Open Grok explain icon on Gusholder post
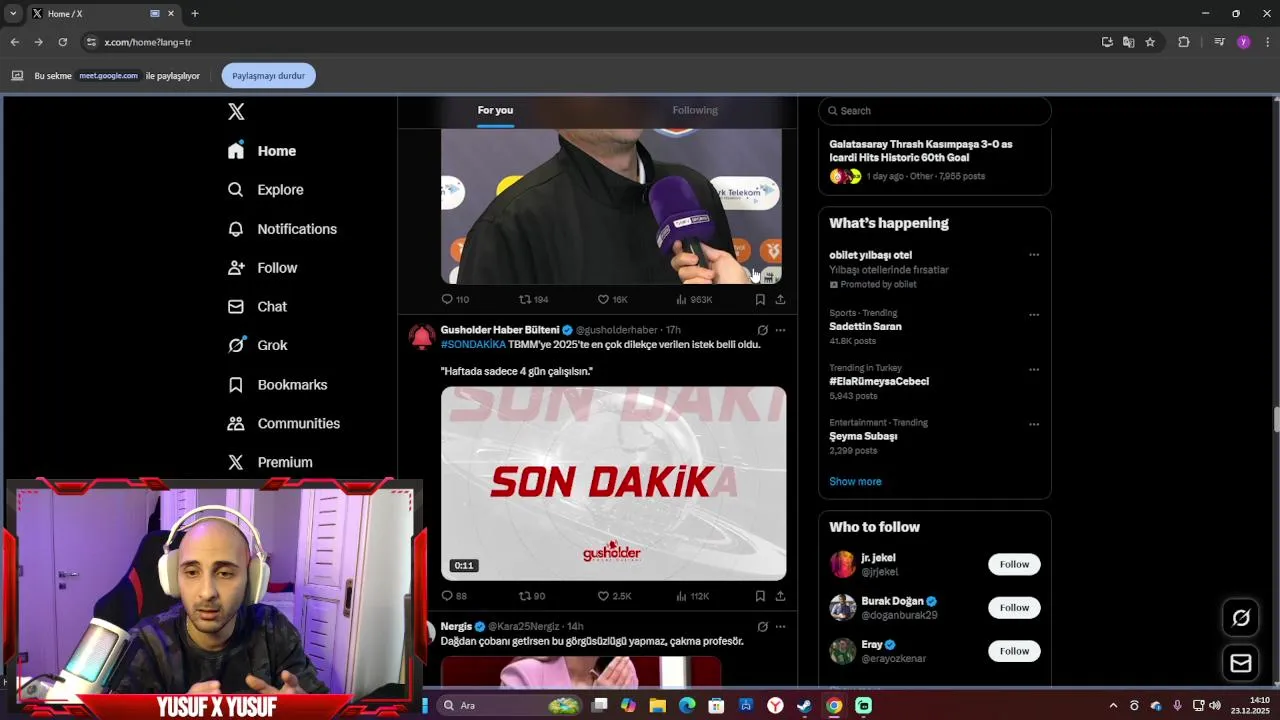 point(762,330)
